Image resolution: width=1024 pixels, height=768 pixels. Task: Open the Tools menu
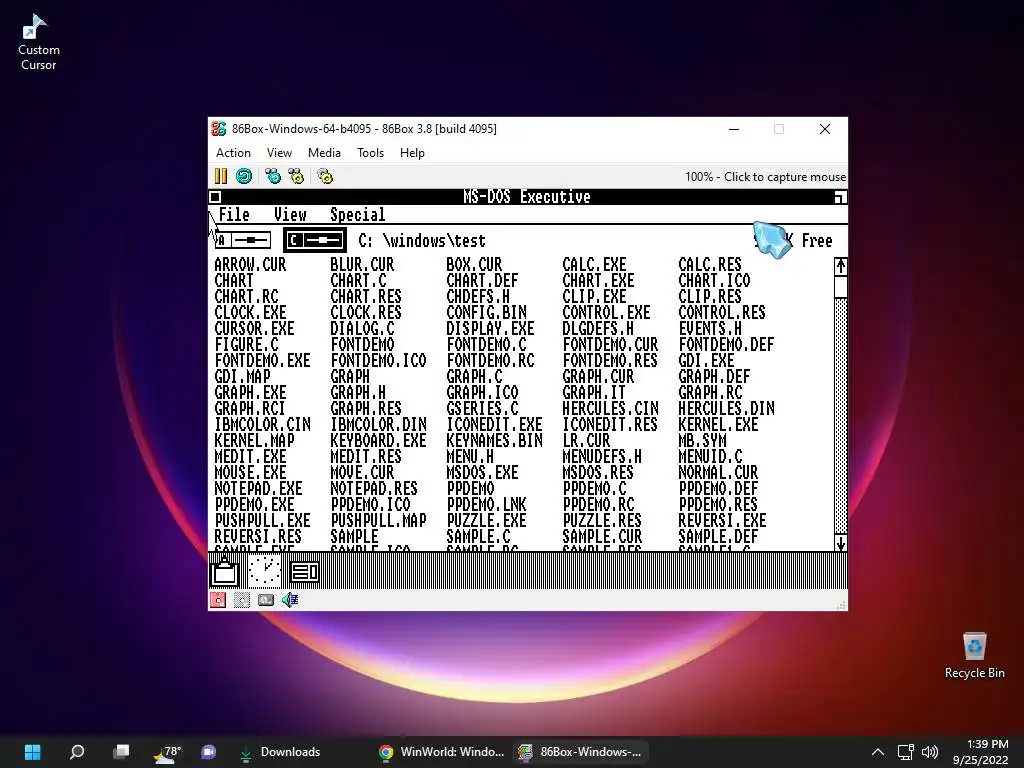[370, 153]
